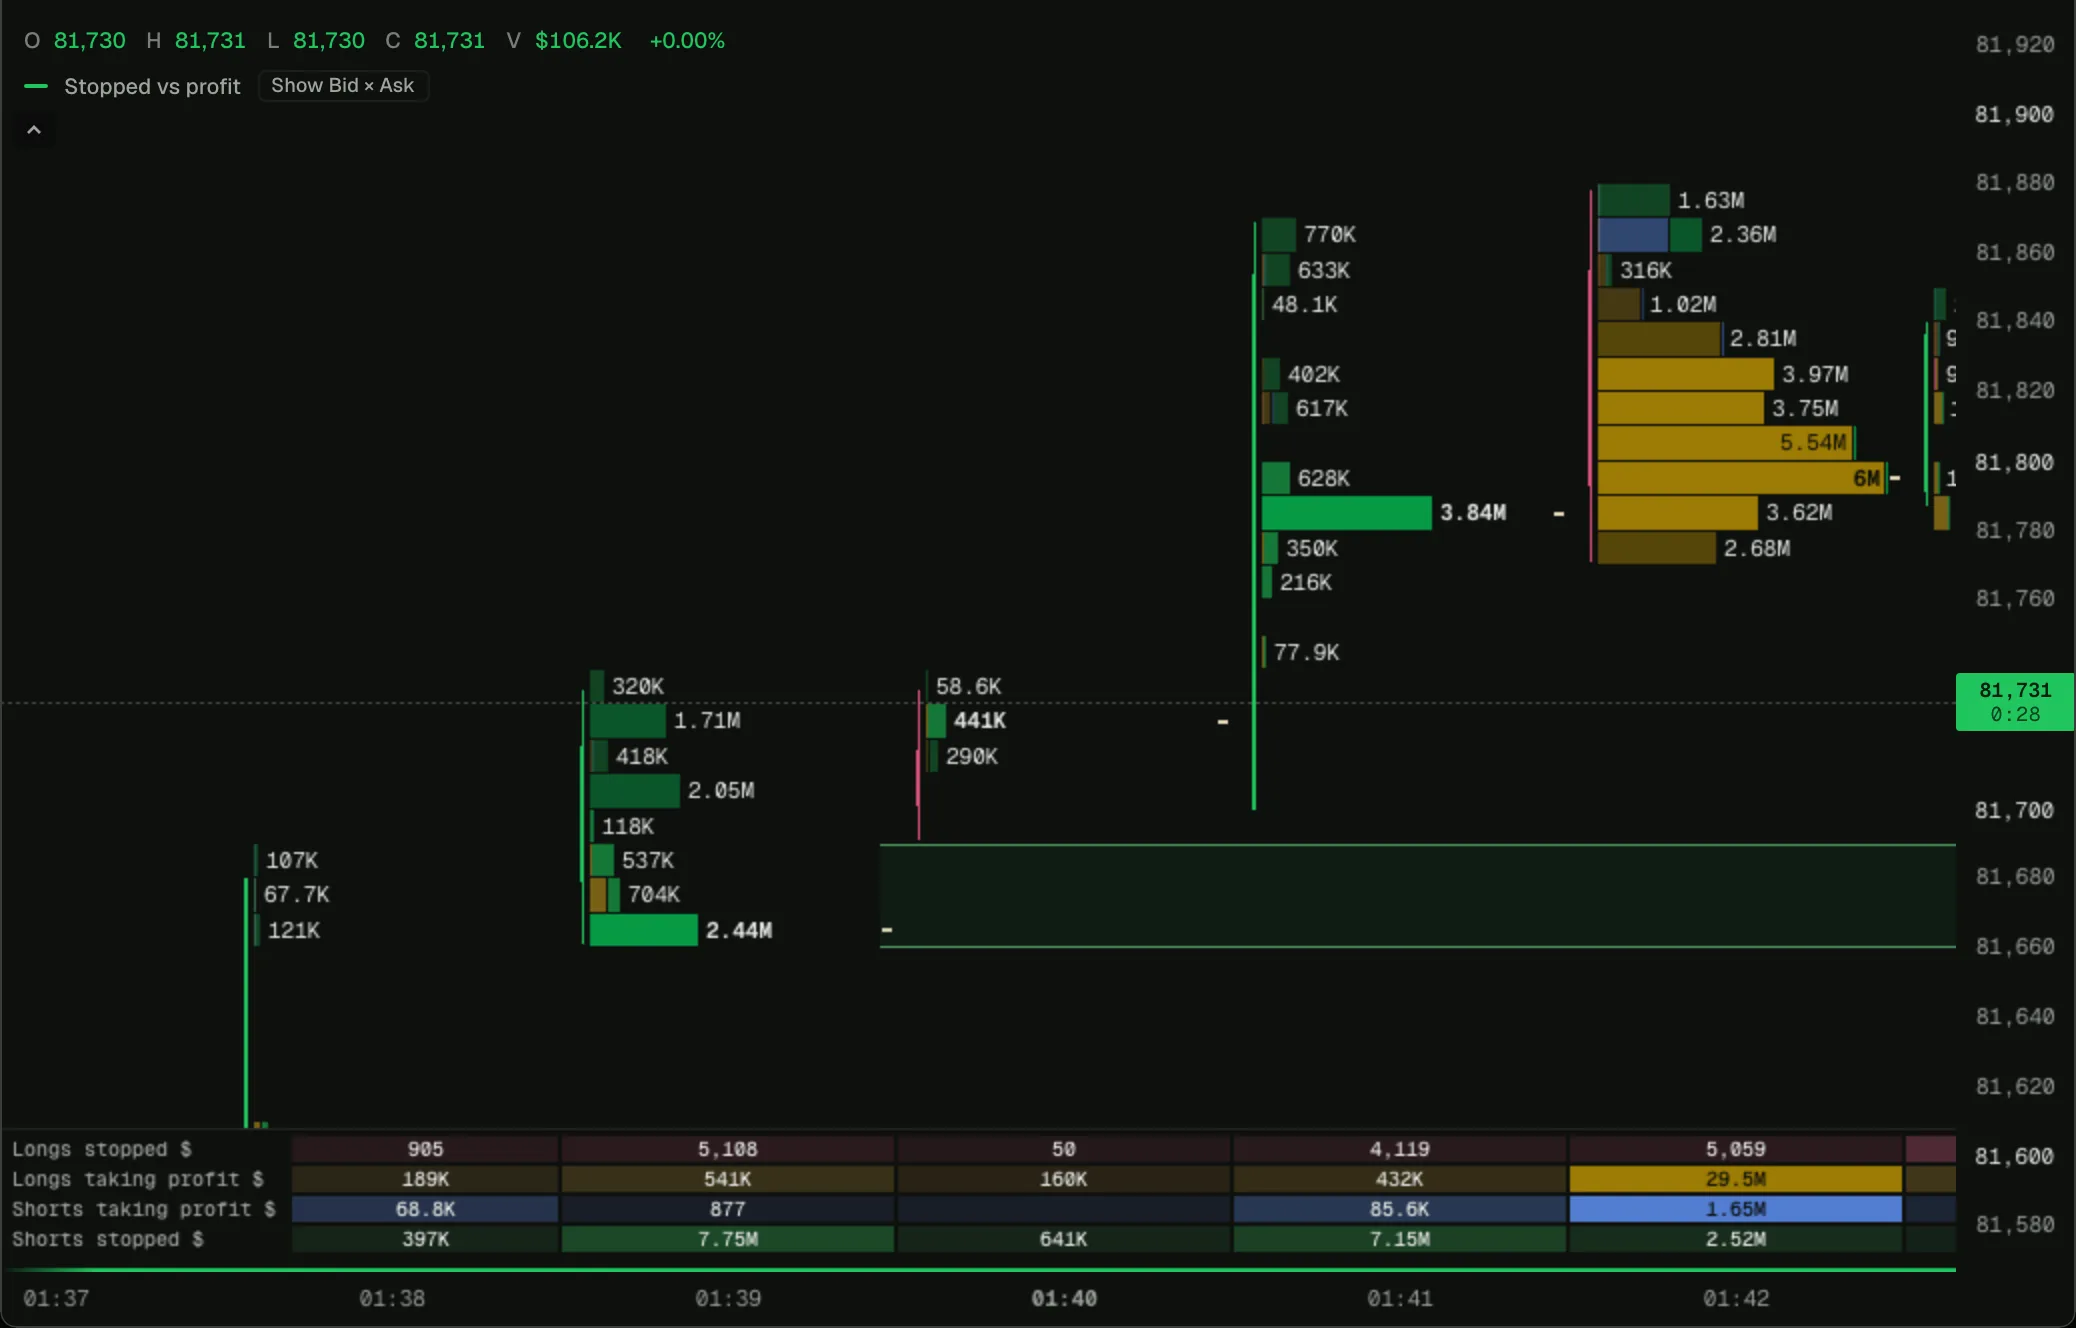Click the 3.97M yellow volume bar

(1685, 374)
